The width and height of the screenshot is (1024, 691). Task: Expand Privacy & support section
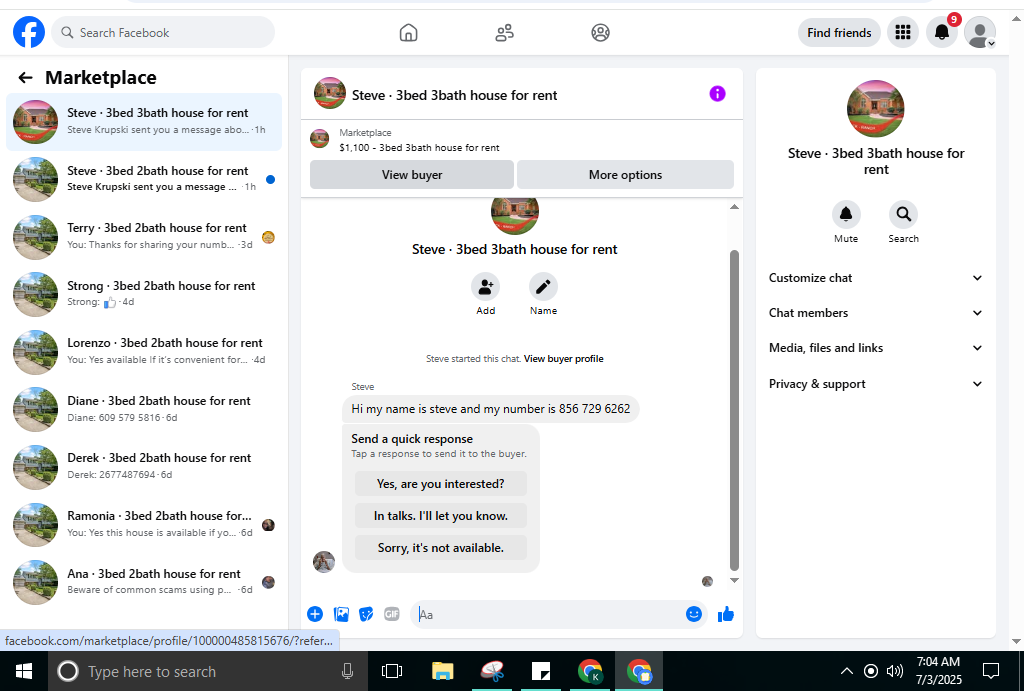point(875,384)
